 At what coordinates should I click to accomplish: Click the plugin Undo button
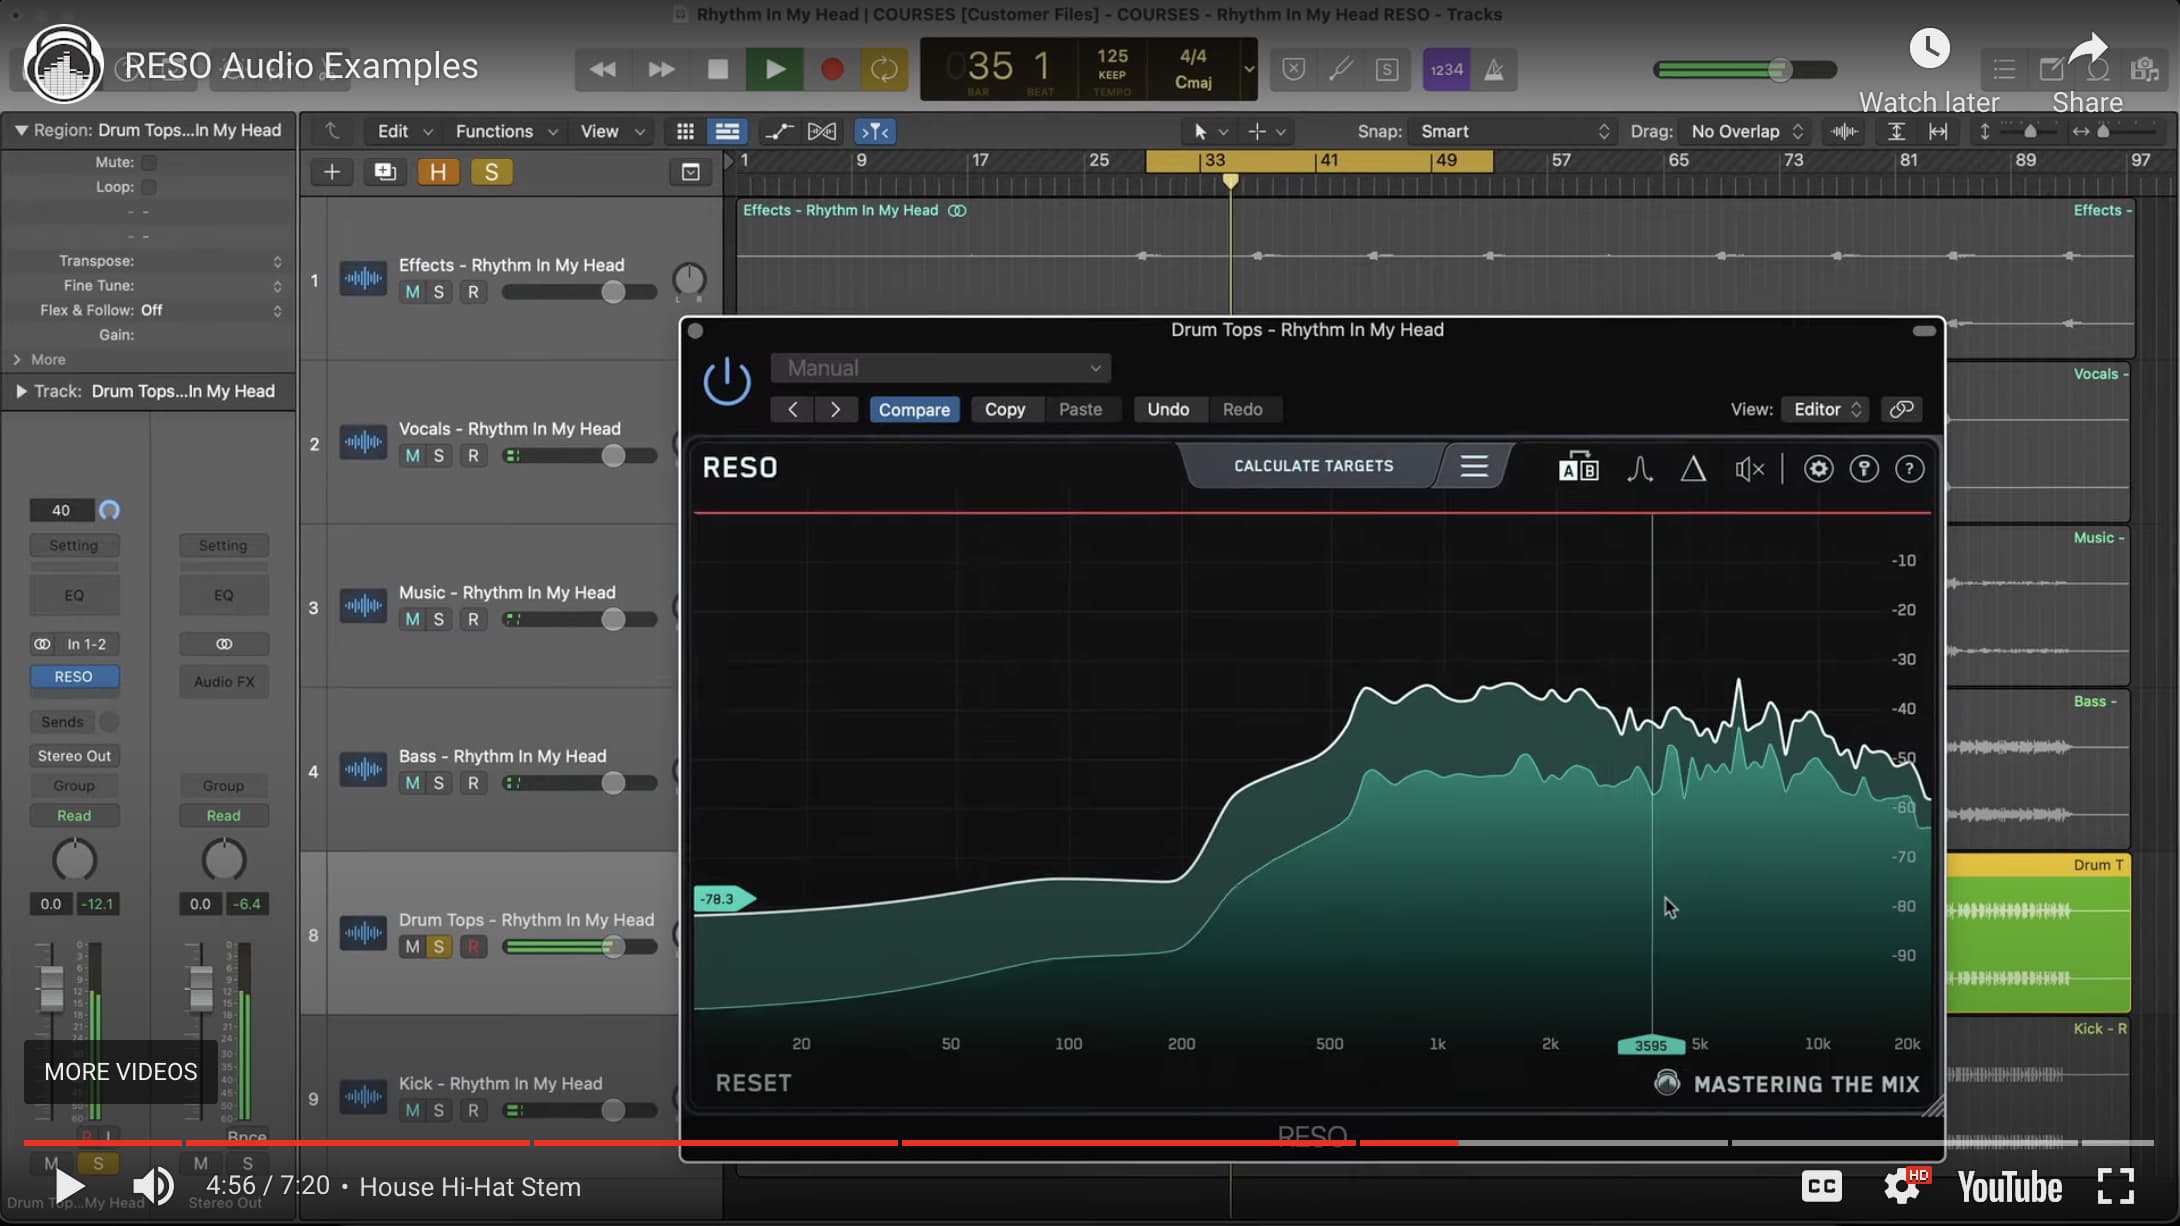point(1168,409)
